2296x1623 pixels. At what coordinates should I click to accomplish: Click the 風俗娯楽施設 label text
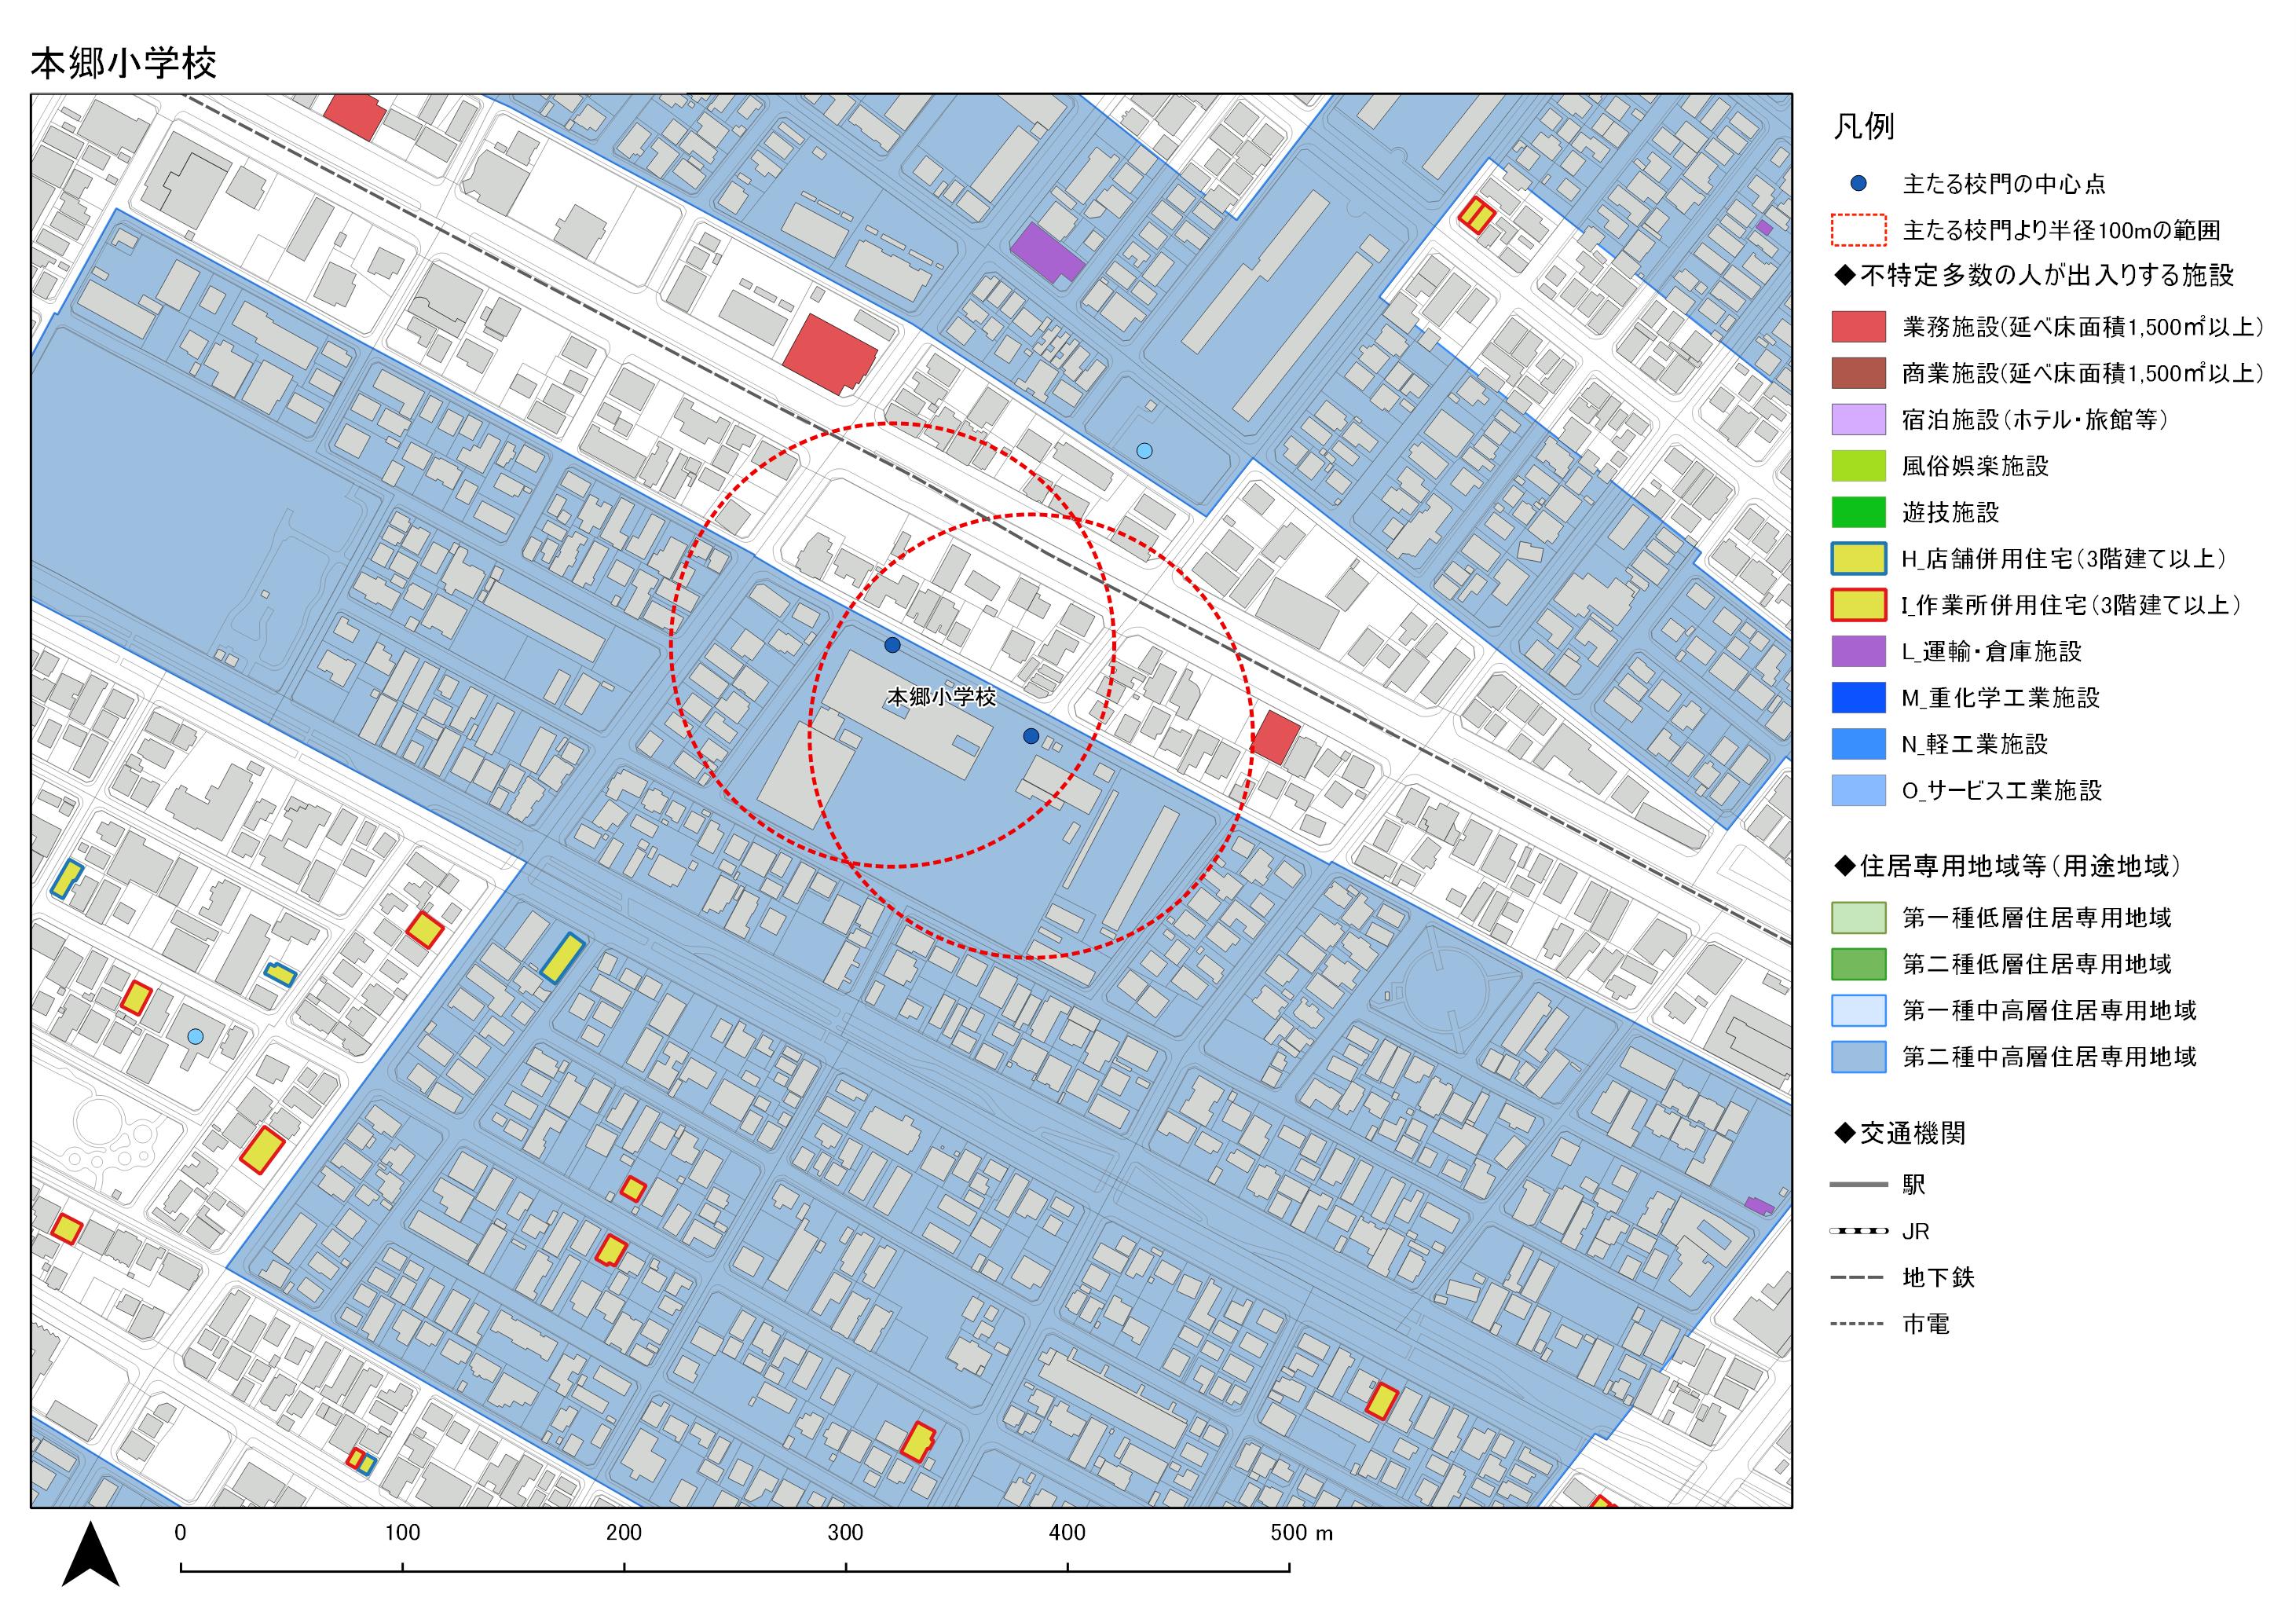[x=1975, y=466]
